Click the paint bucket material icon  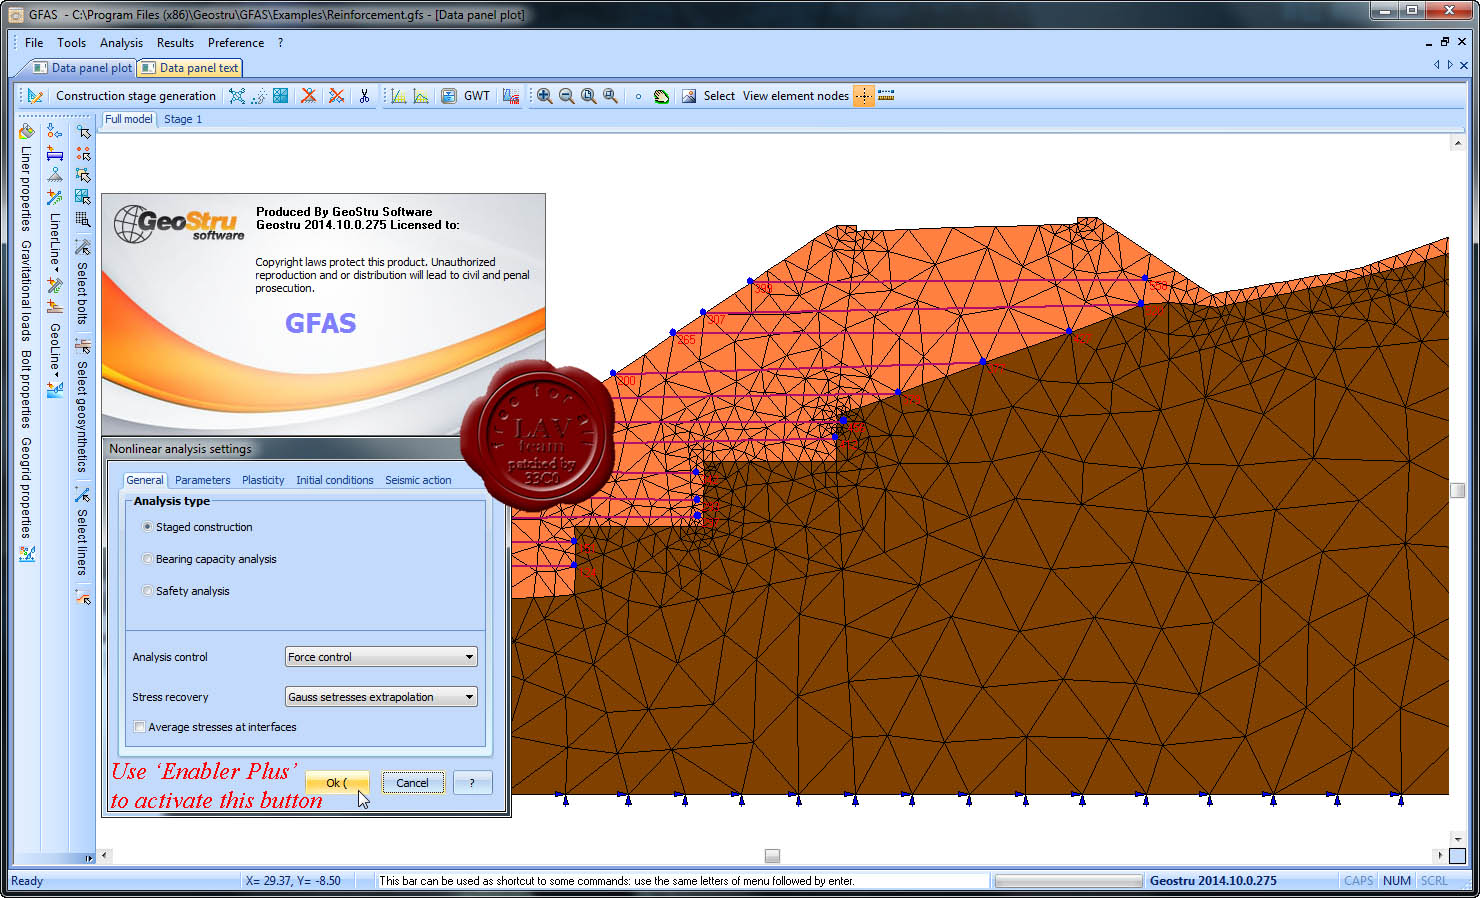[26, 131]
